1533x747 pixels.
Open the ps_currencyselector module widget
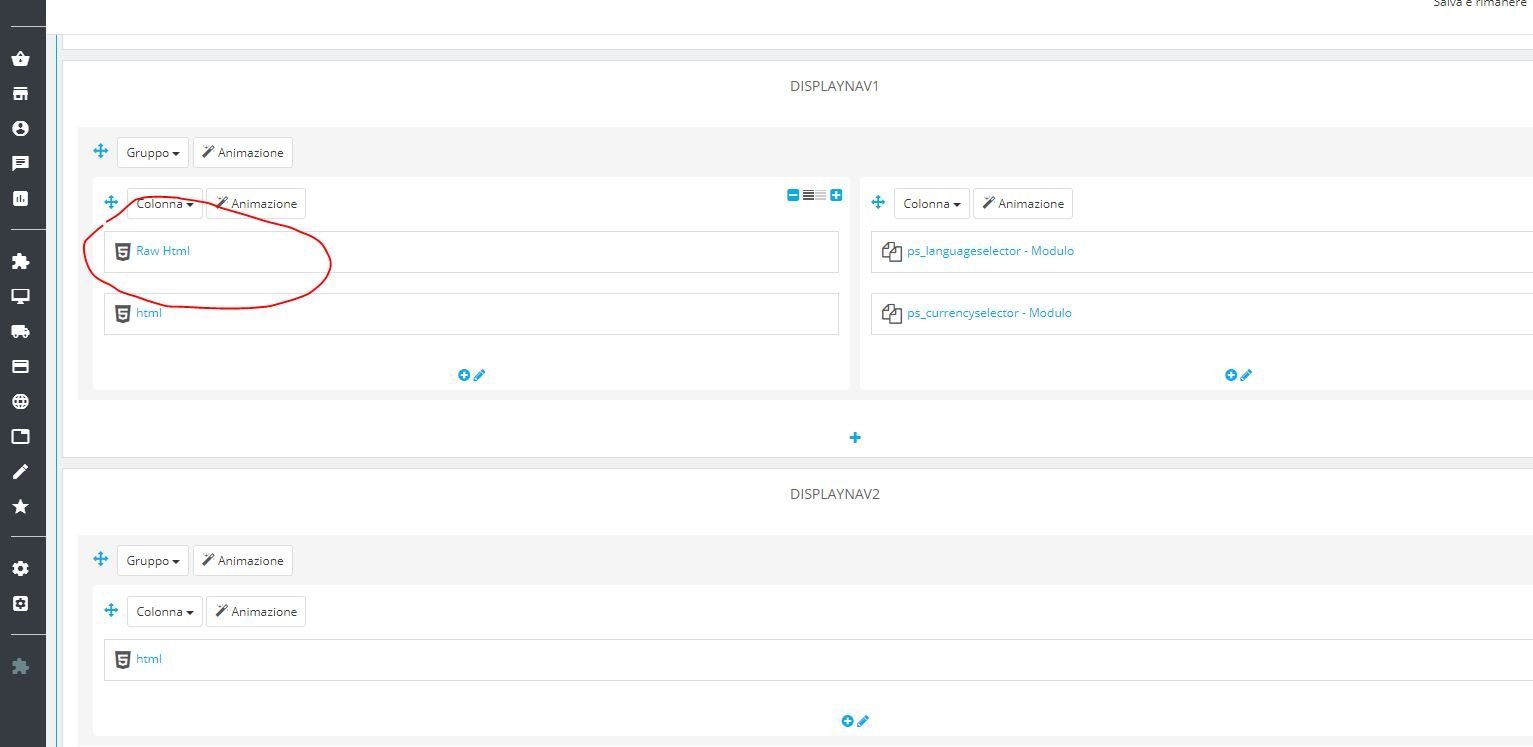click(989, 313)
